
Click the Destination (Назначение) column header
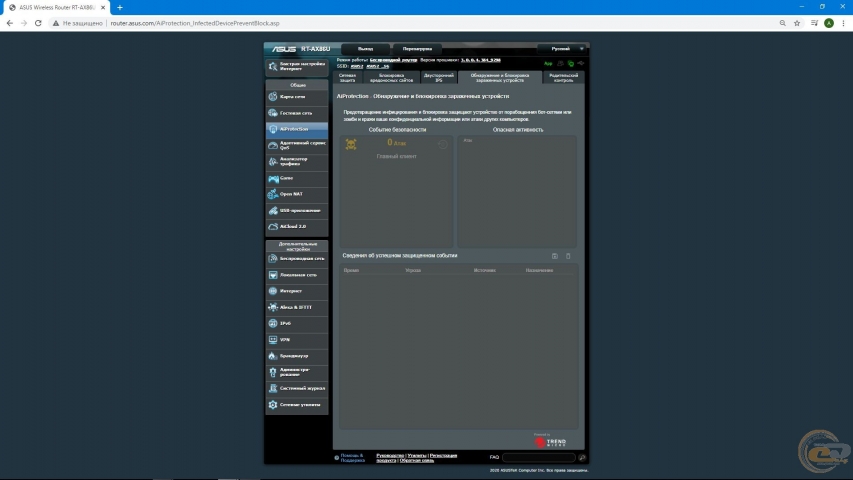click(x=539, y=270)
